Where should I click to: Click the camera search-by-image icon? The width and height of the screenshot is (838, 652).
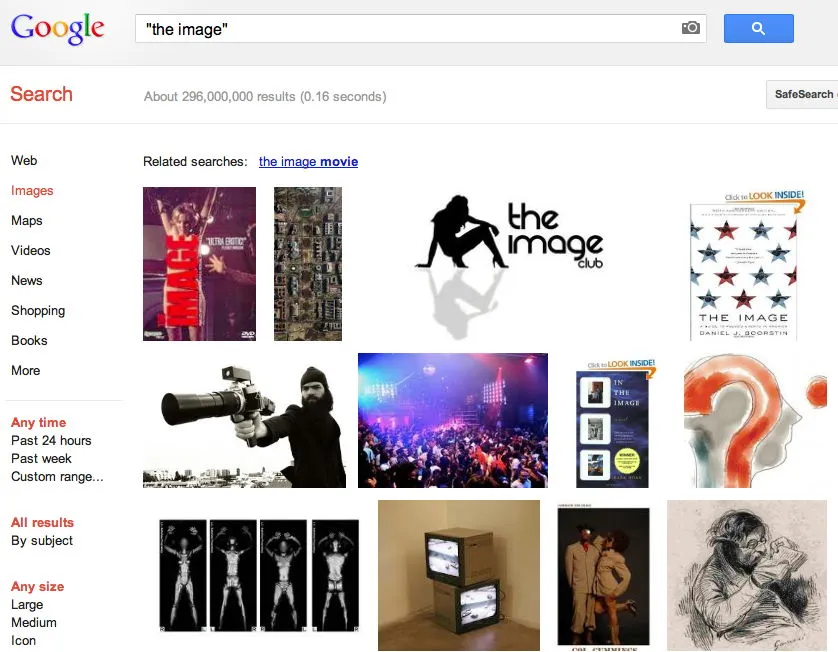tap(690, 28)
